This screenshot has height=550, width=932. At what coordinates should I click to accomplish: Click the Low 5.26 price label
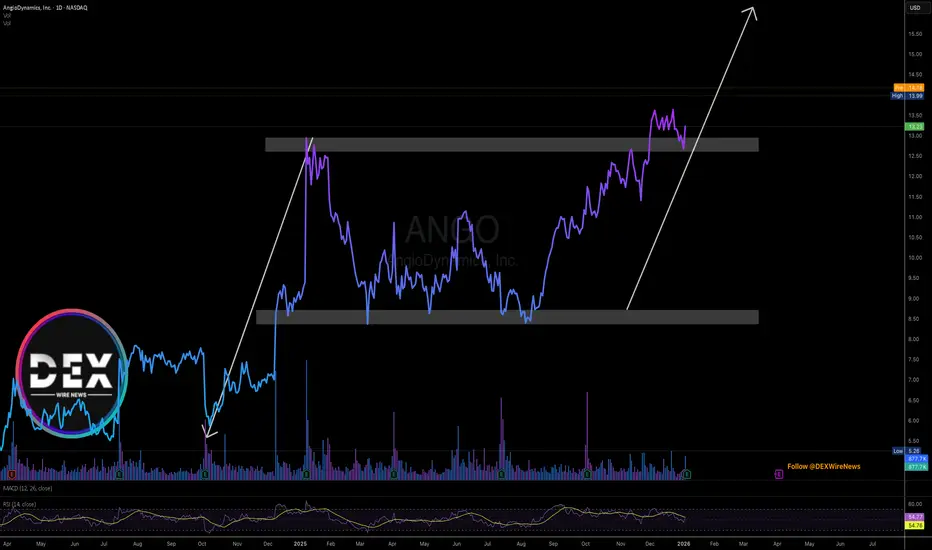point(907,451)
